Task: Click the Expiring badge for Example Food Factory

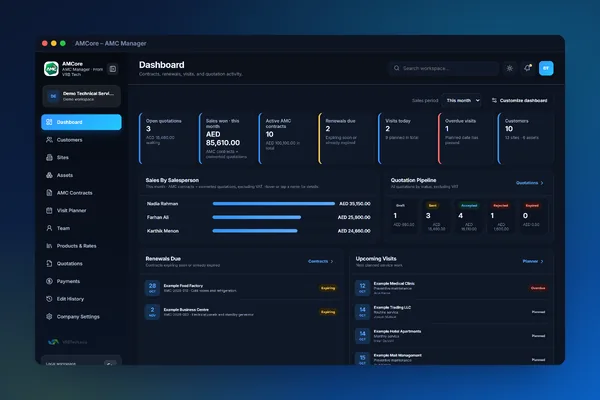Action: tap(328, 288)
